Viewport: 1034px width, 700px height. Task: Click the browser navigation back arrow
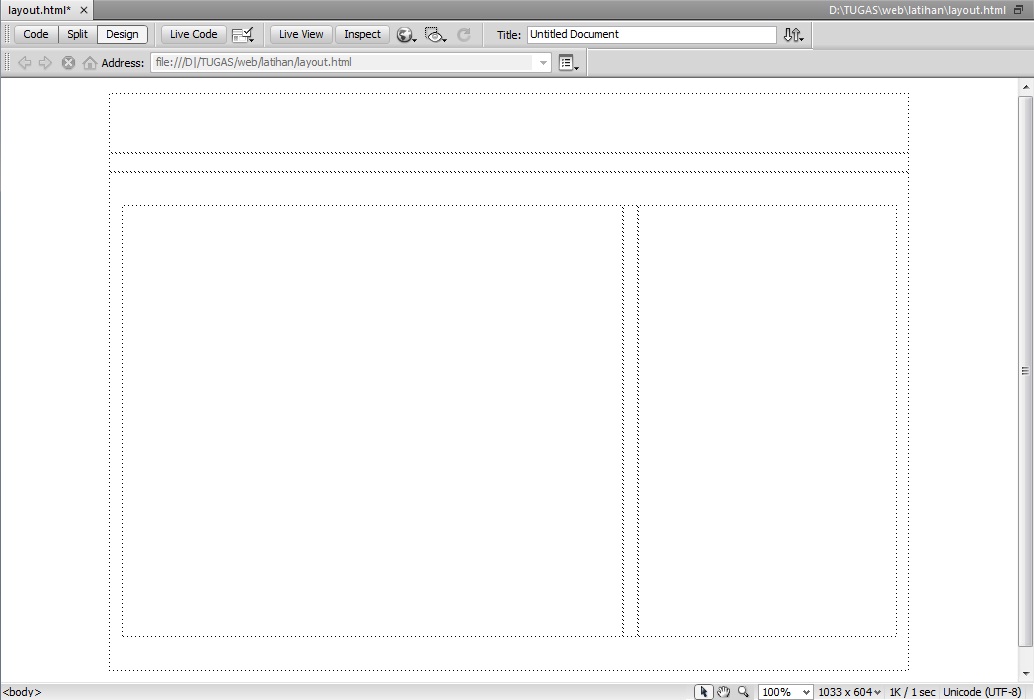coord(23,62)
